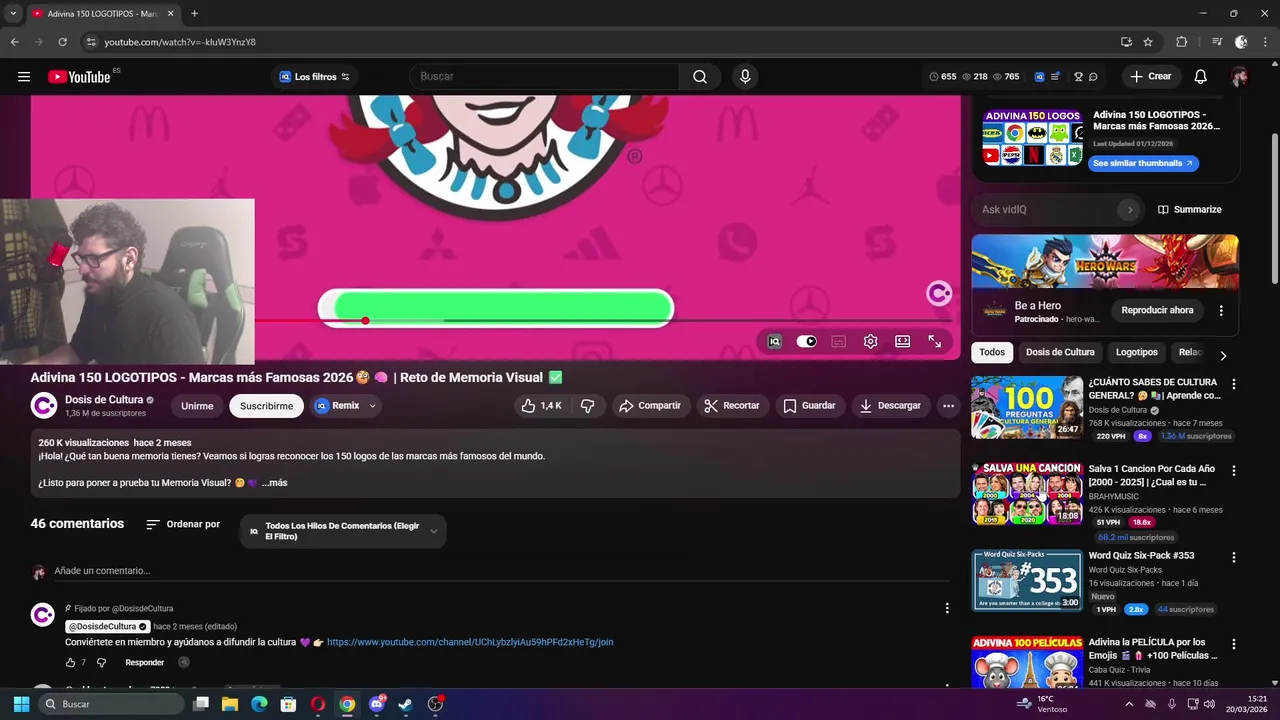Click the video progress bar scrubber
The image size is (1280, 720).
[x=366, y=320]
